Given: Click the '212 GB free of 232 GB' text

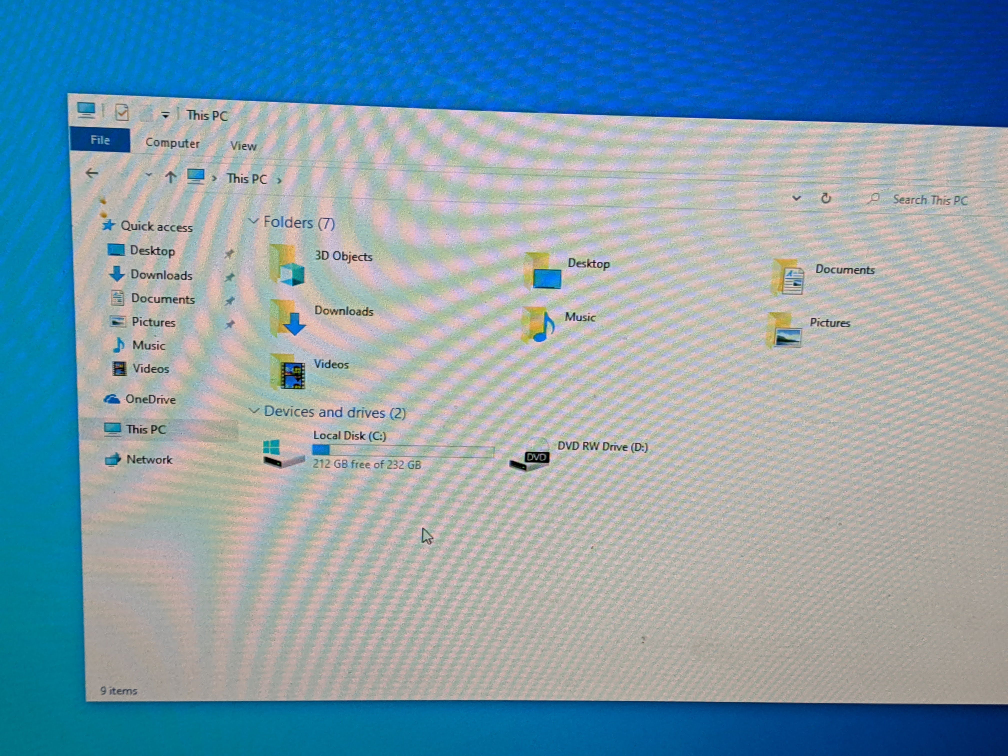Looking at the screenshot, I should pyautogui.click(x=367, y=464).
